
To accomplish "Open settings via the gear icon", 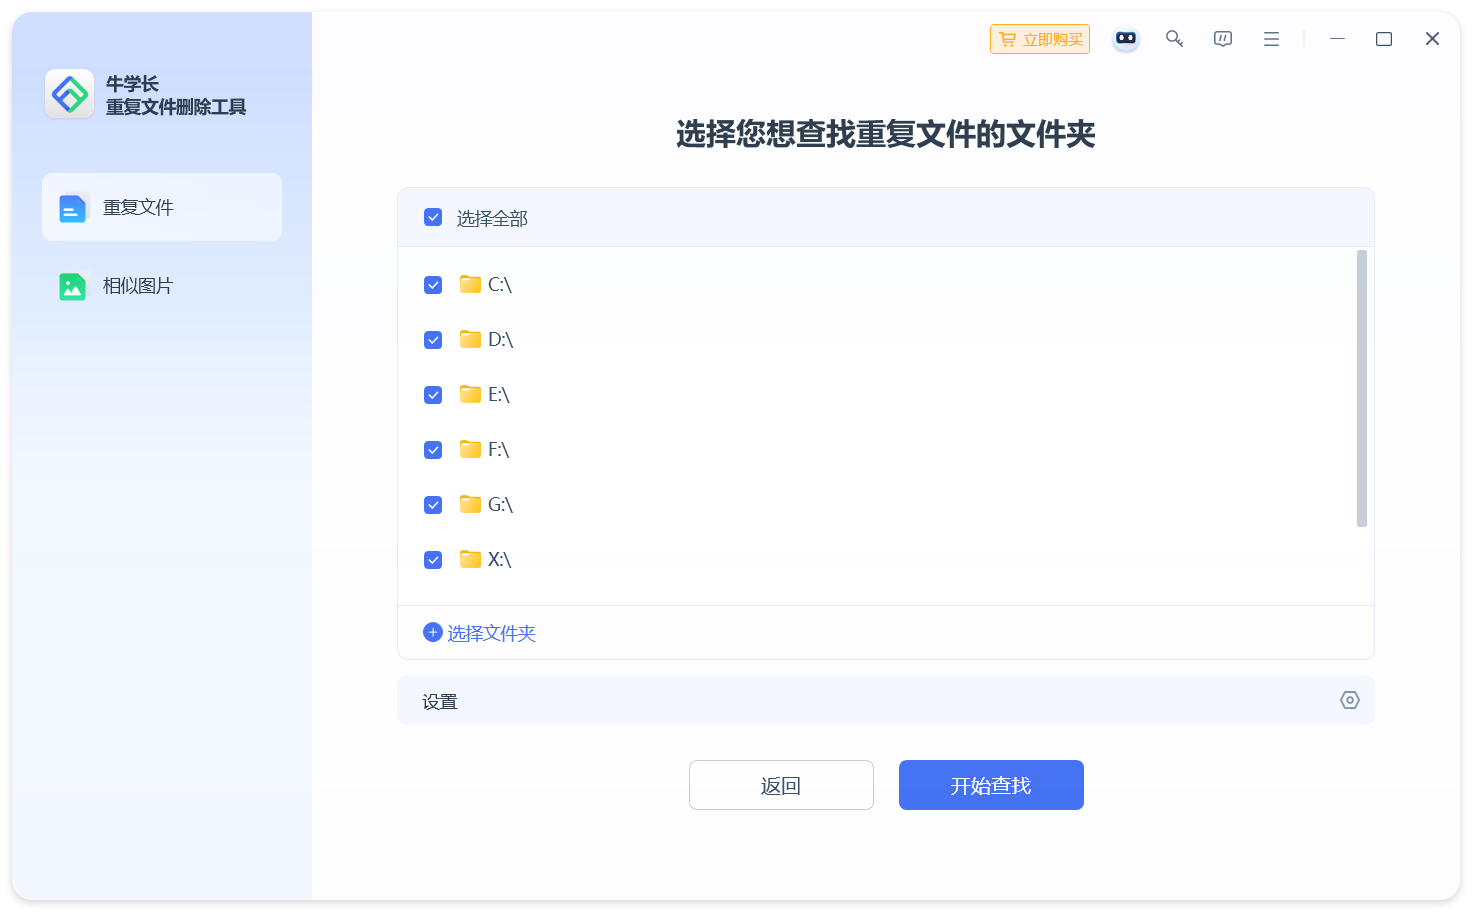I will pos(1350,700).
